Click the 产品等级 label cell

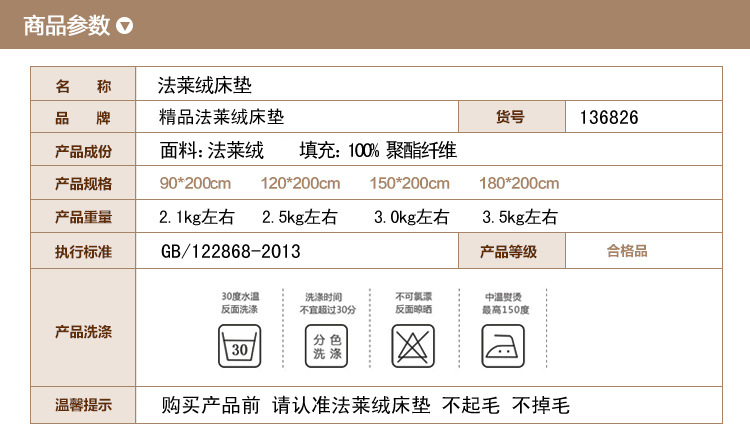click(512, 251)
